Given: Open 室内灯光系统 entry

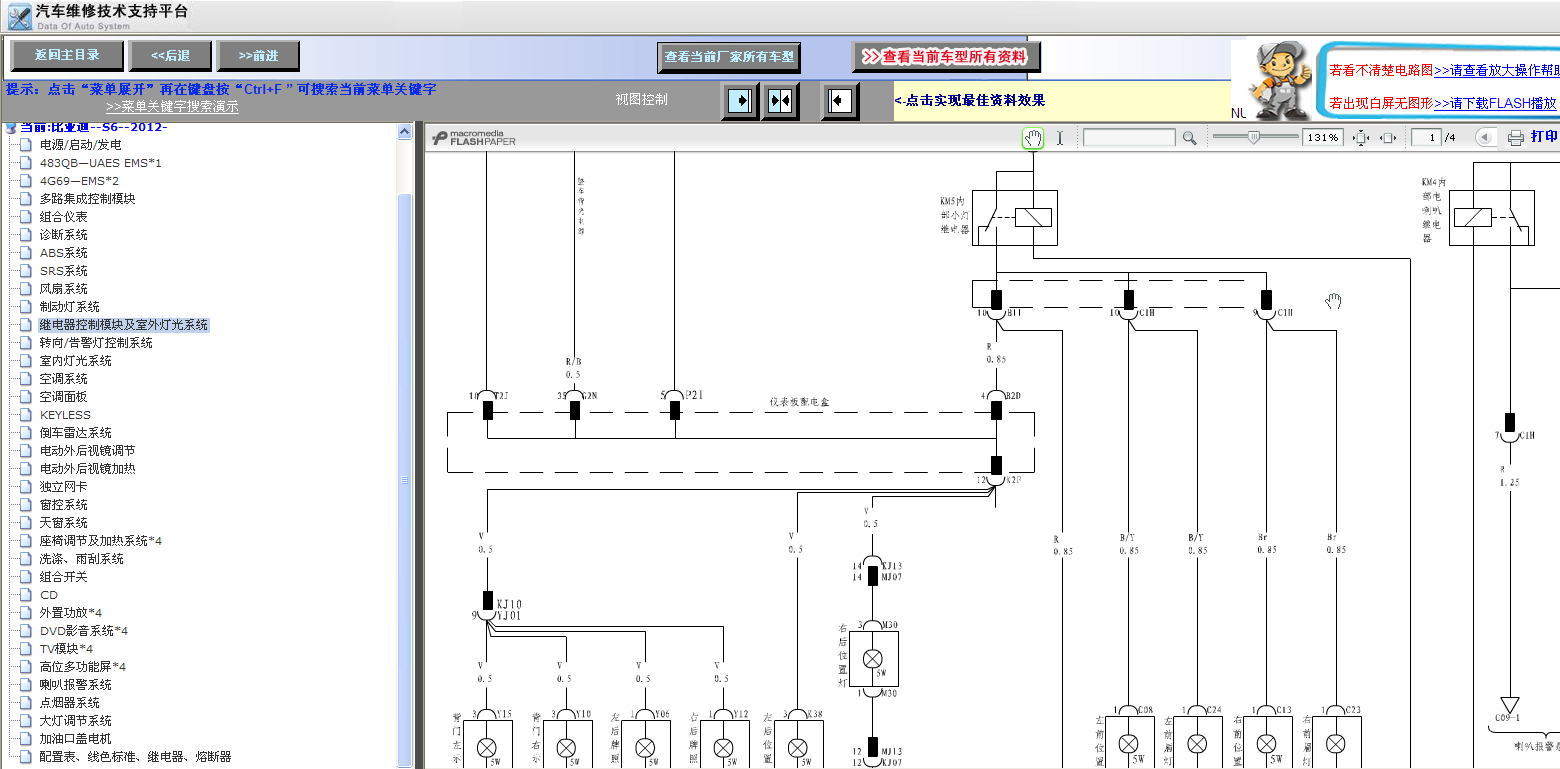Looking at the screenshot, I should [x=75, y=361].
